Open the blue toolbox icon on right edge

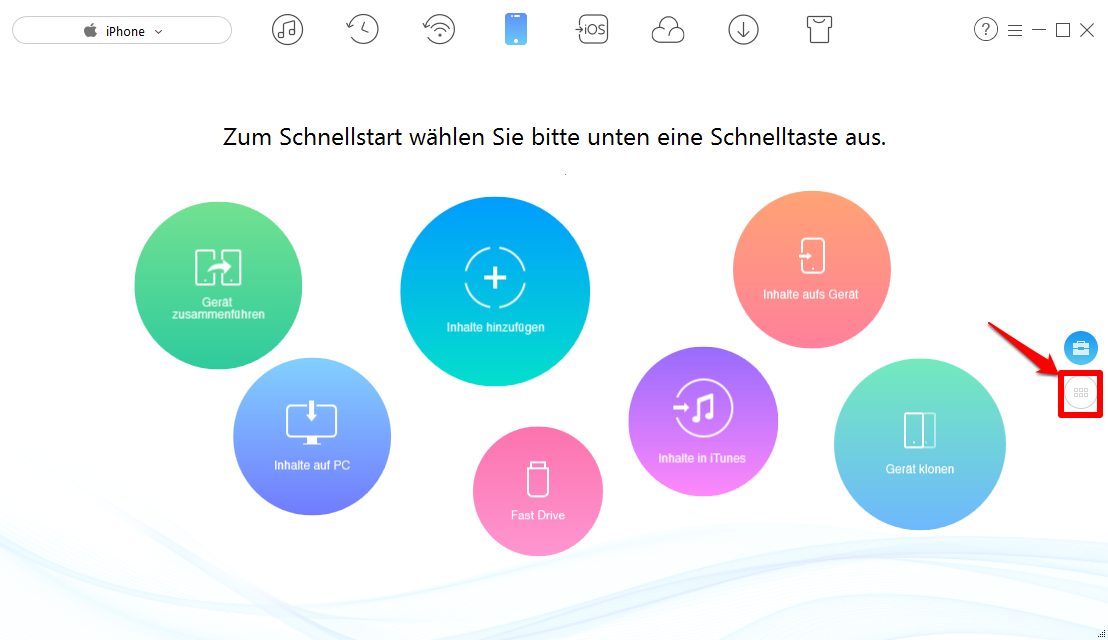tap(1081, 347)
